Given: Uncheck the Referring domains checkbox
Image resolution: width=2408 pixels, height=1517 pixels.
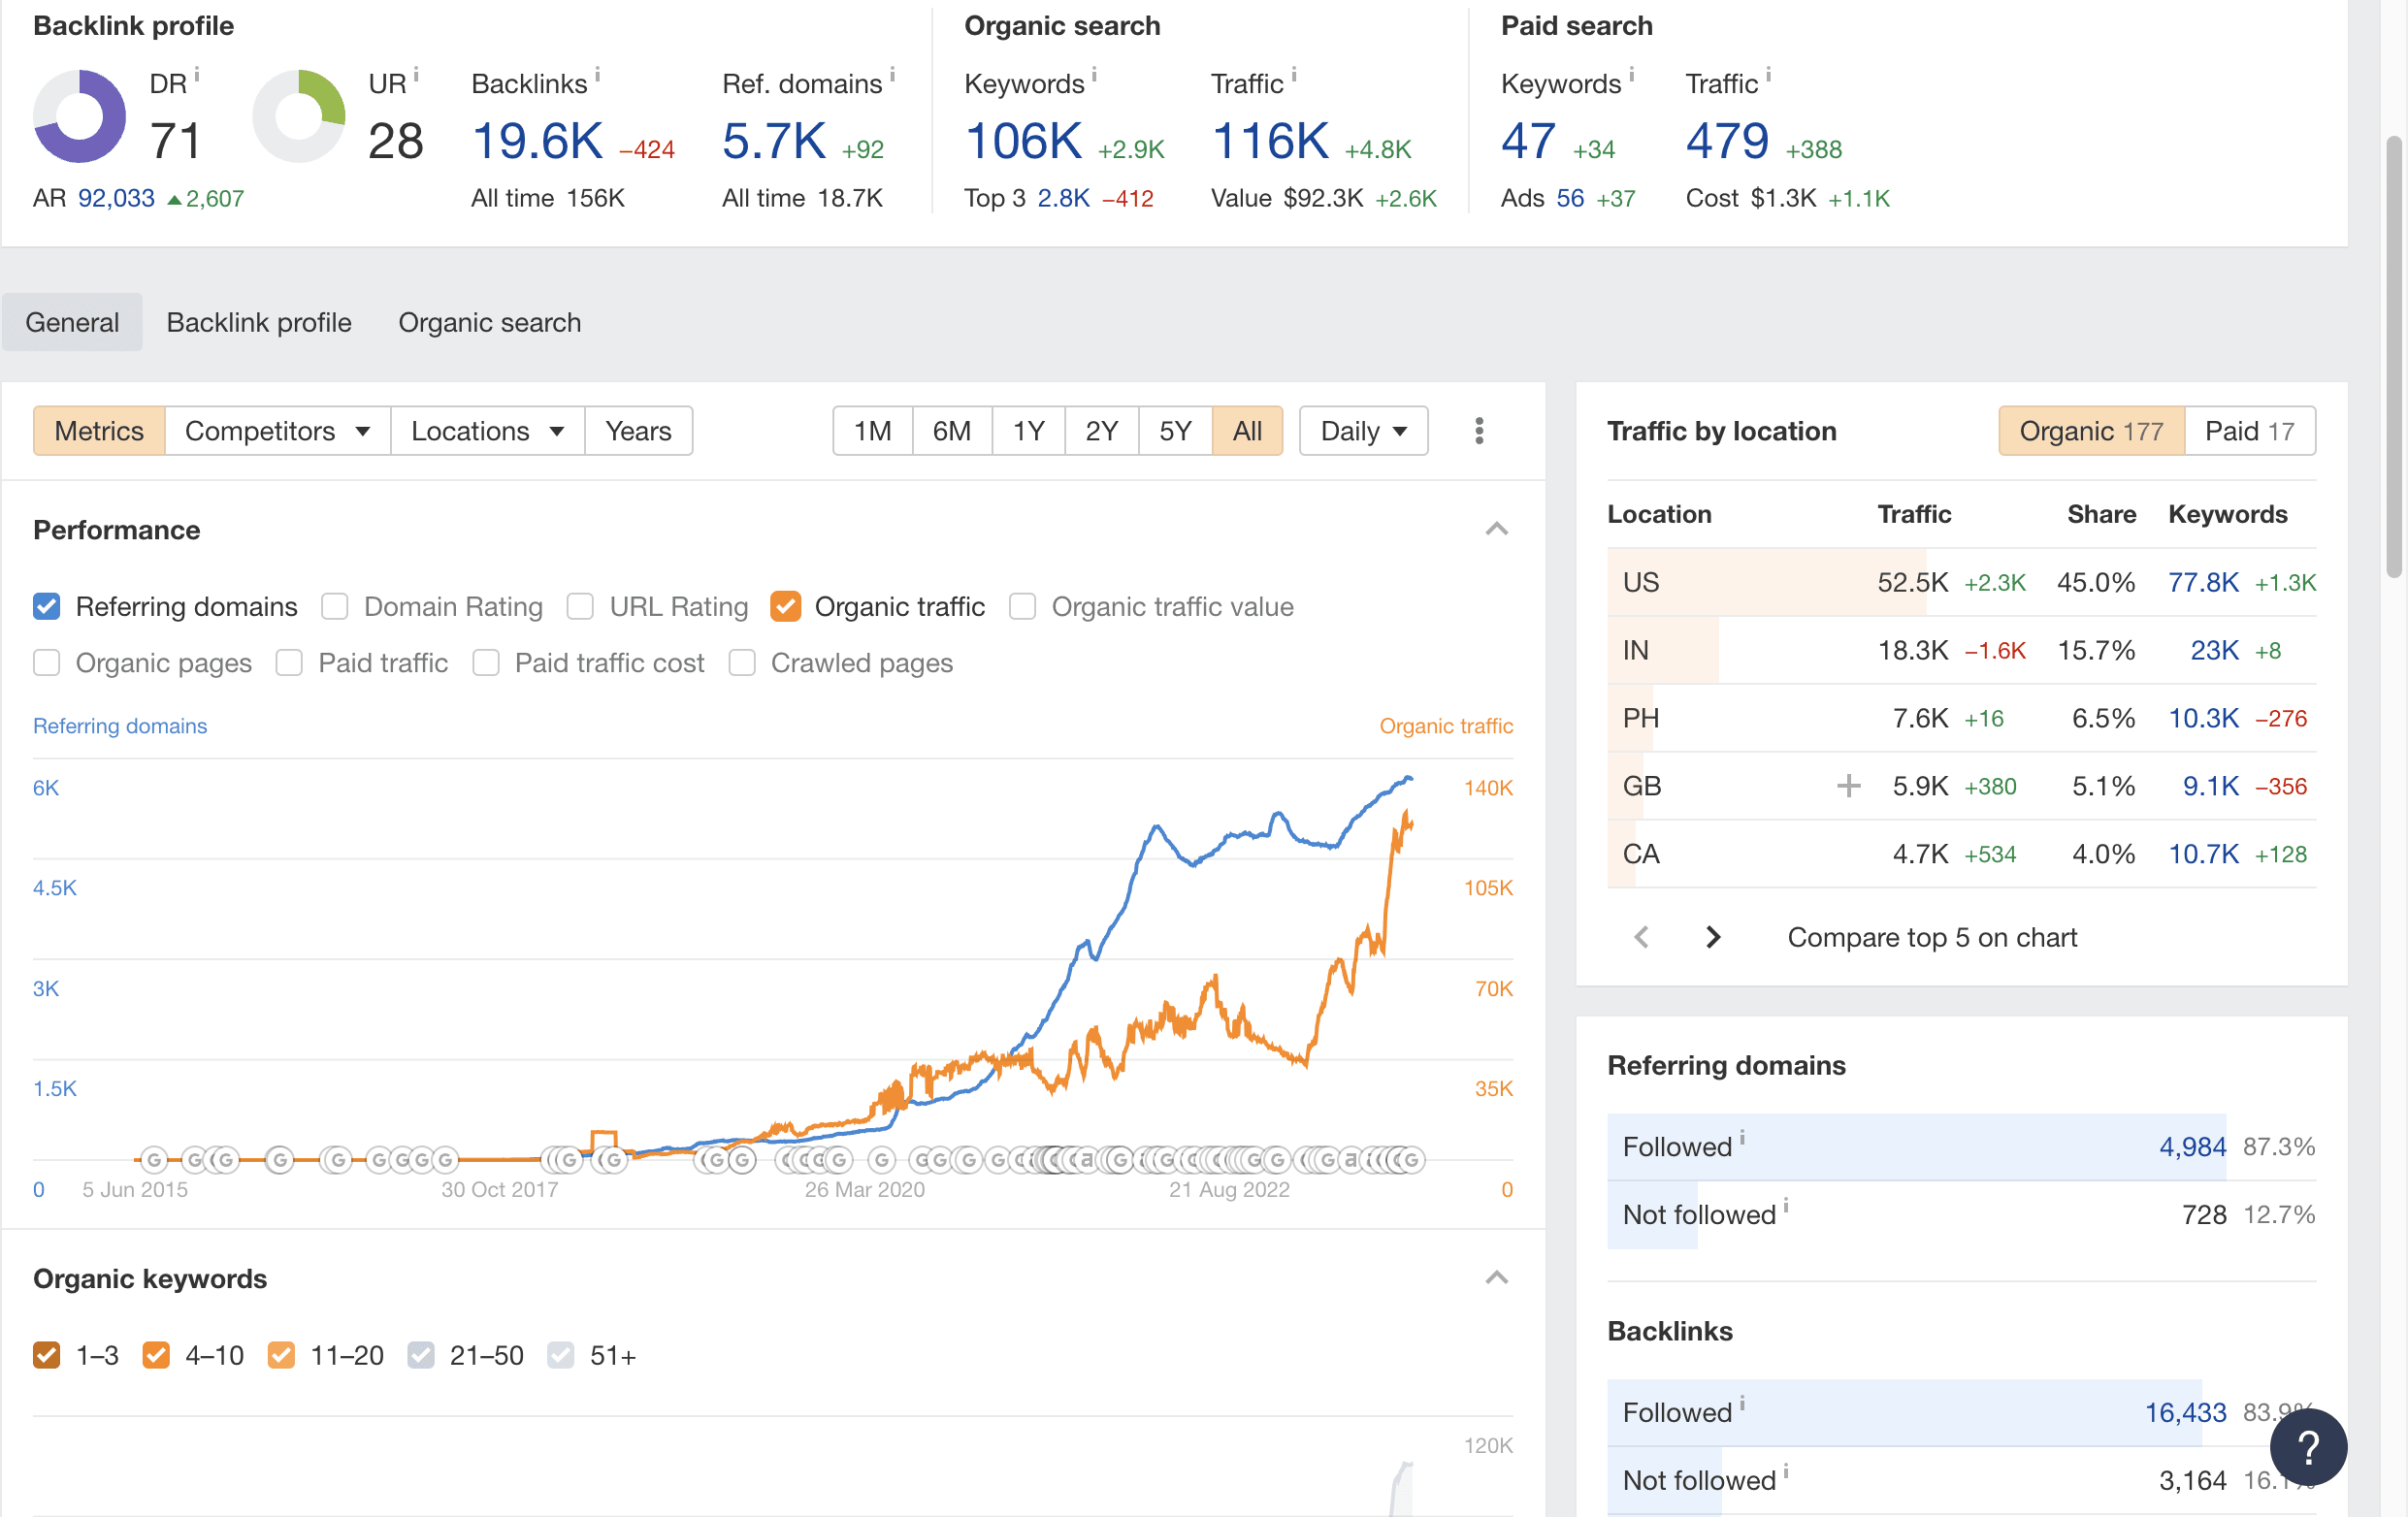Looking at the screenshot, I should pos(47,607).
